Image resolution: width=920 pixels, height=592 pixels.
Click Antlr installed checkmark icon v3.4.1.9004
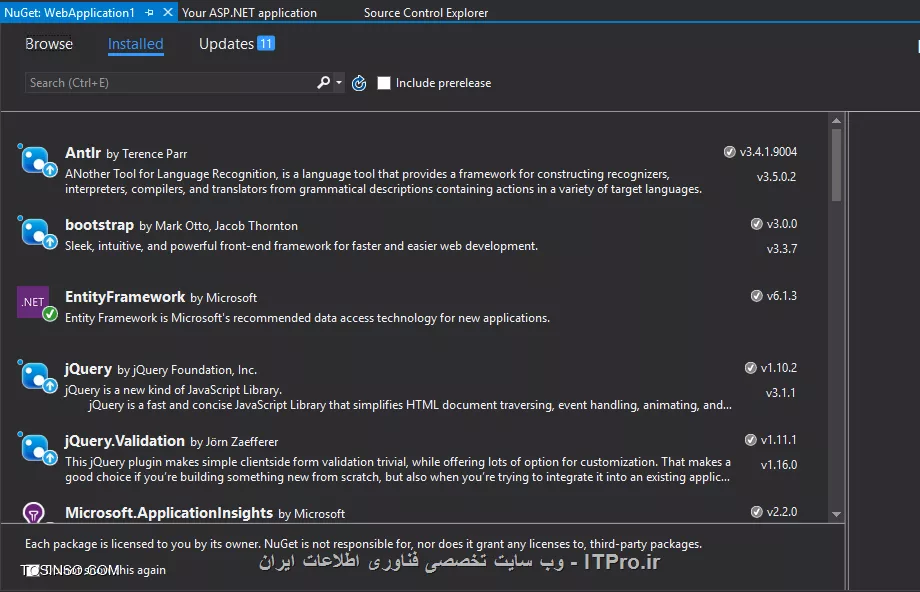tap(729, 152)
